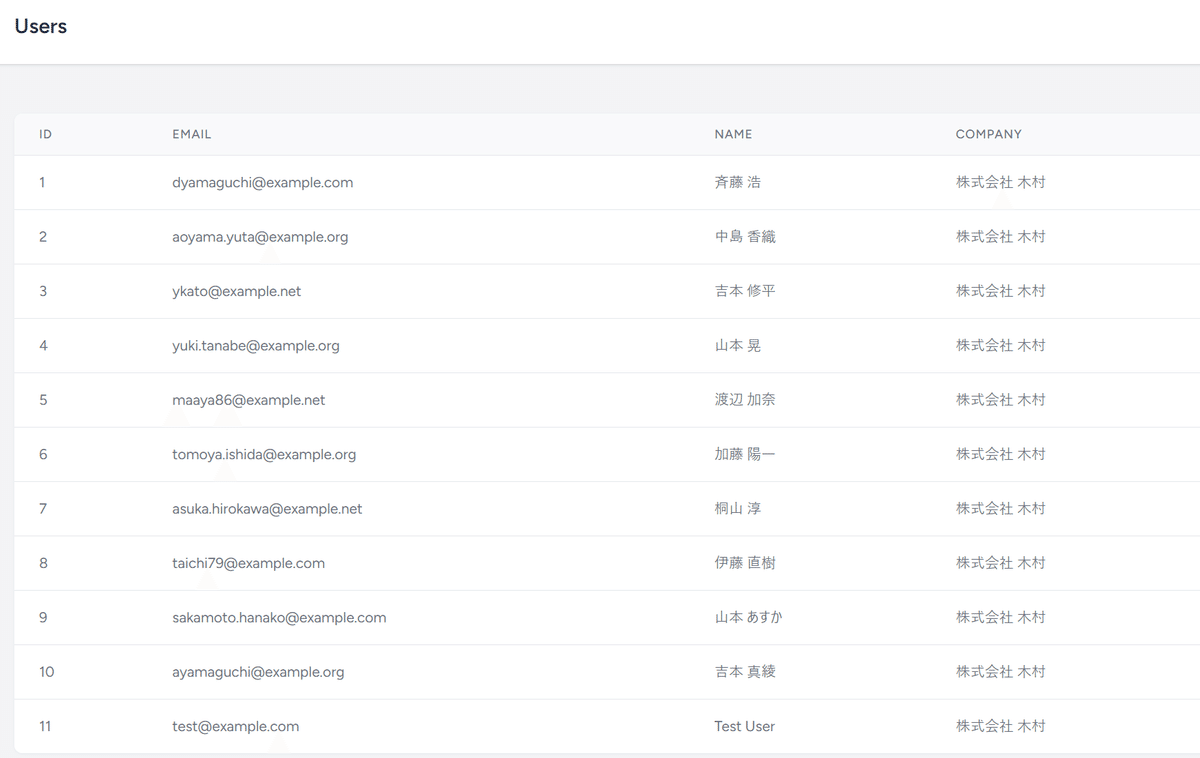Image resolution: width=1200 pixels, height=758 pixels.
Task: Click the name 吉本 修平
Action: point(745,291)
